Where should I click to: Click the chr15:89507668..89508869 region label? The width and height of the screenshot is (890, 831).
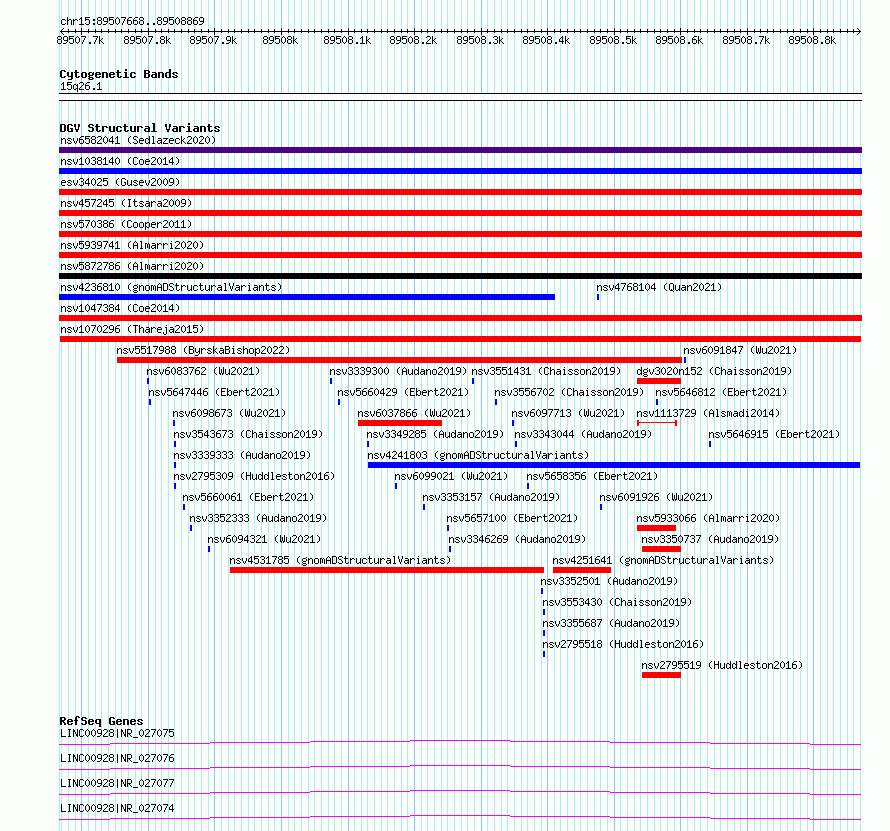click(132, 21)
